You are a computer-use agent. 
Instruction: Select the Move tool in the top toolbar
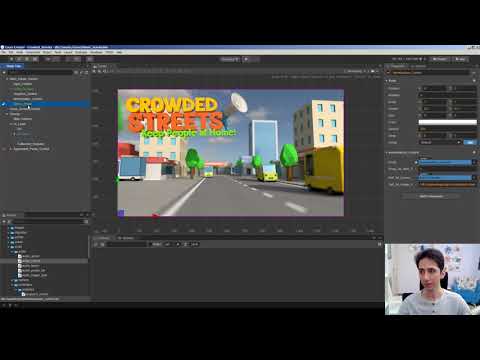coord(11,59)
